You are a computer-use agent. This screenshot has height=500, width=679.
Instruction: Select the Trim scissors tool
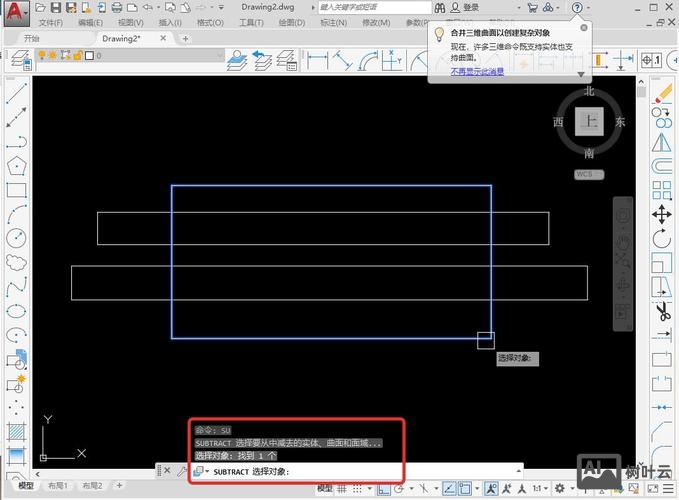(662, 312)
